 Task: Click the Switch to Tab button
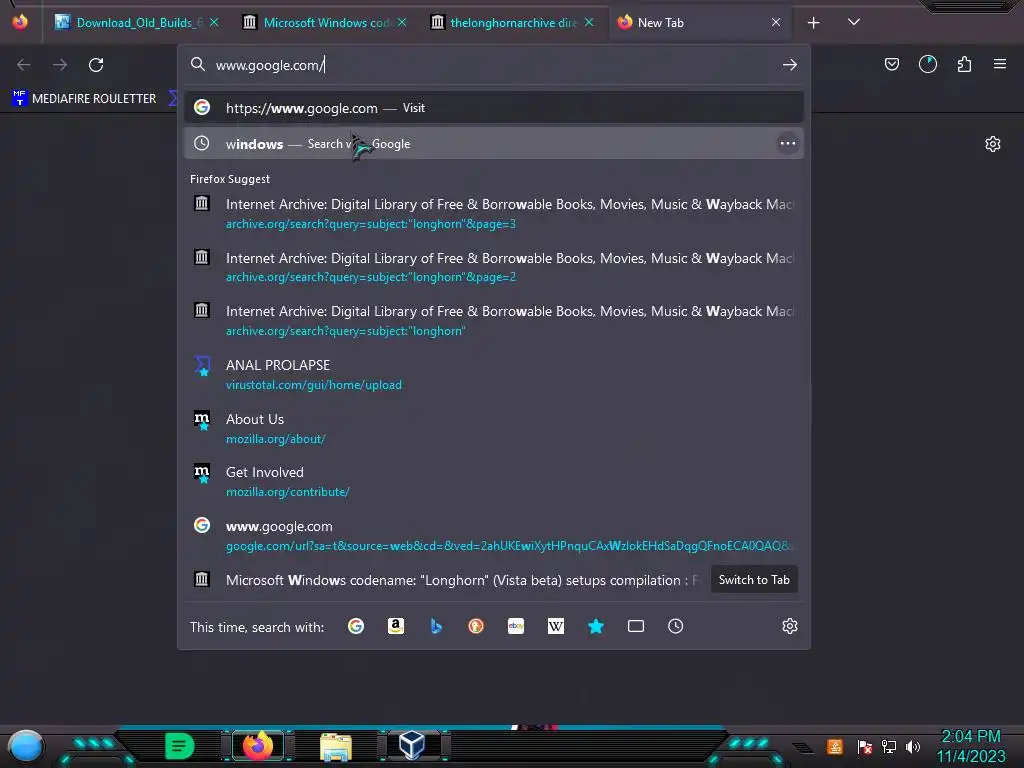pos(754,580)
